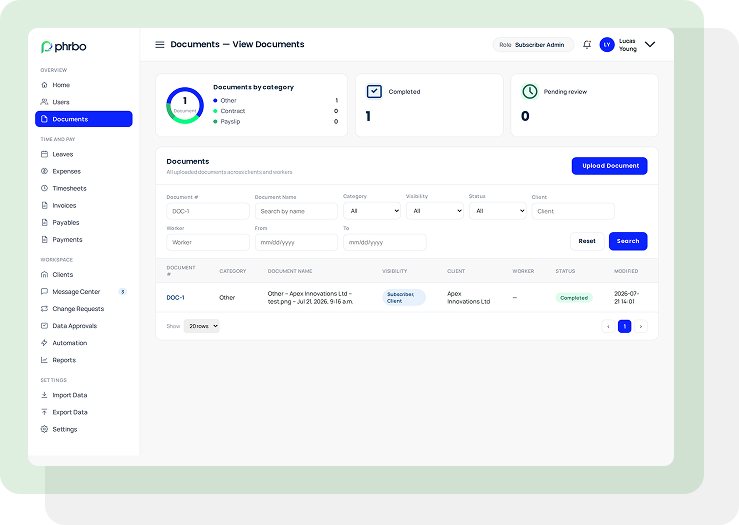Go to the next page arrow

coord(640,326)
